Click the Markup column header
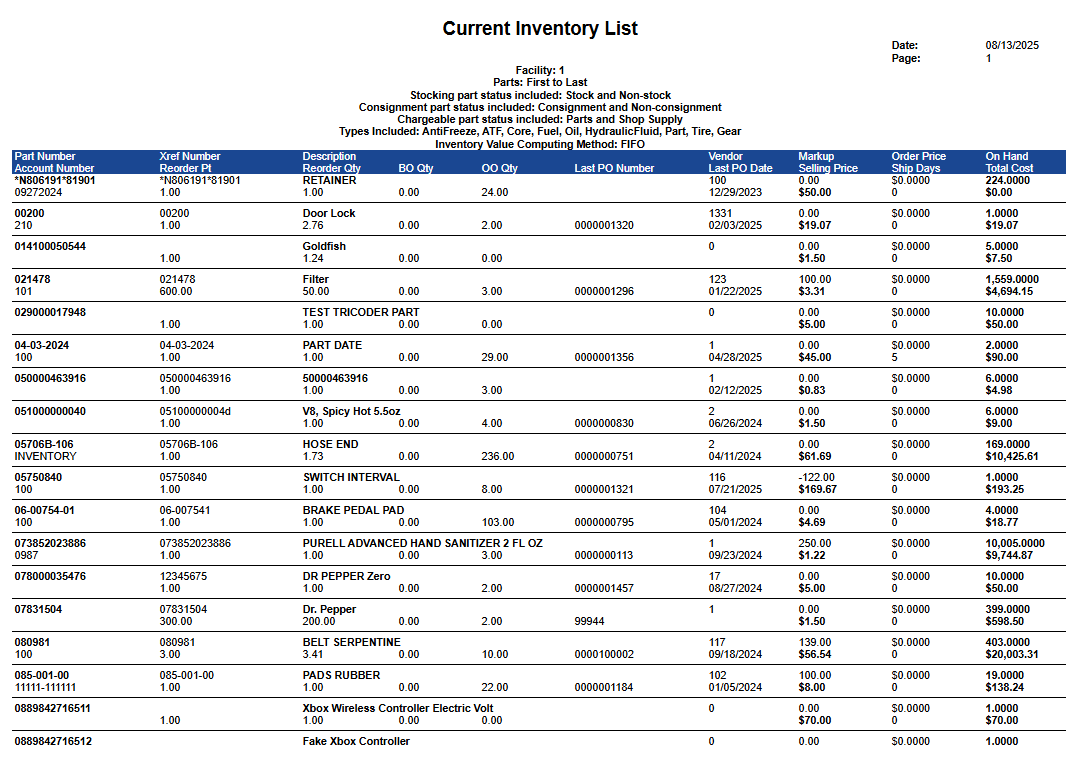Image resolution: width=1078 pixels, height=758 pixels. click(816, 156)
